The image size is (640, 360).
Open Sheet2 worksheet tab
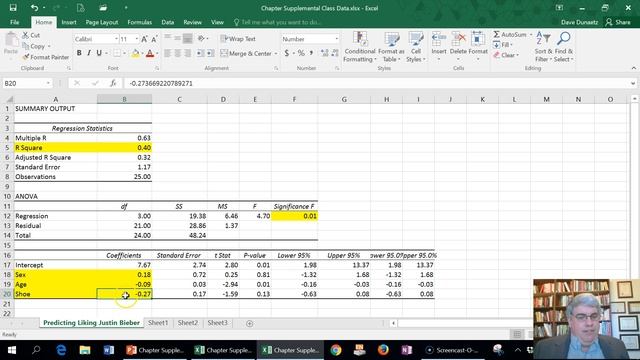pyautogui.click(x=188, y=323)
